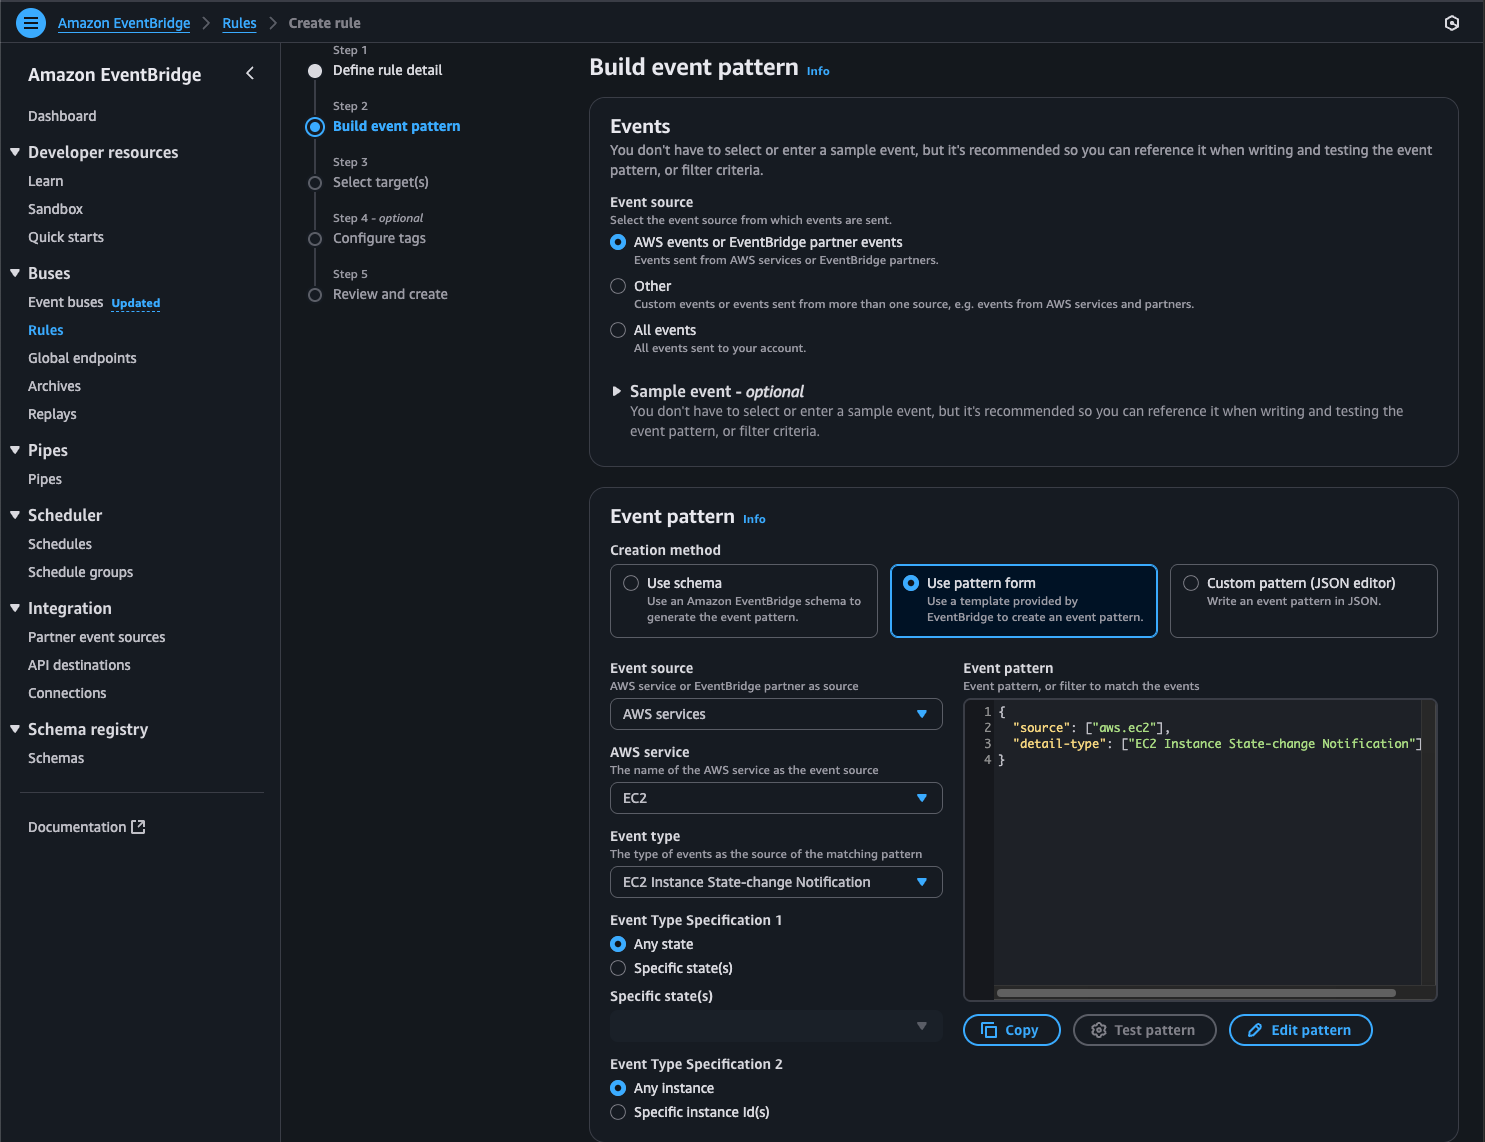Select the Other event source radio button
This screenshot has height=1142, width=1485.
pos(618,286)
